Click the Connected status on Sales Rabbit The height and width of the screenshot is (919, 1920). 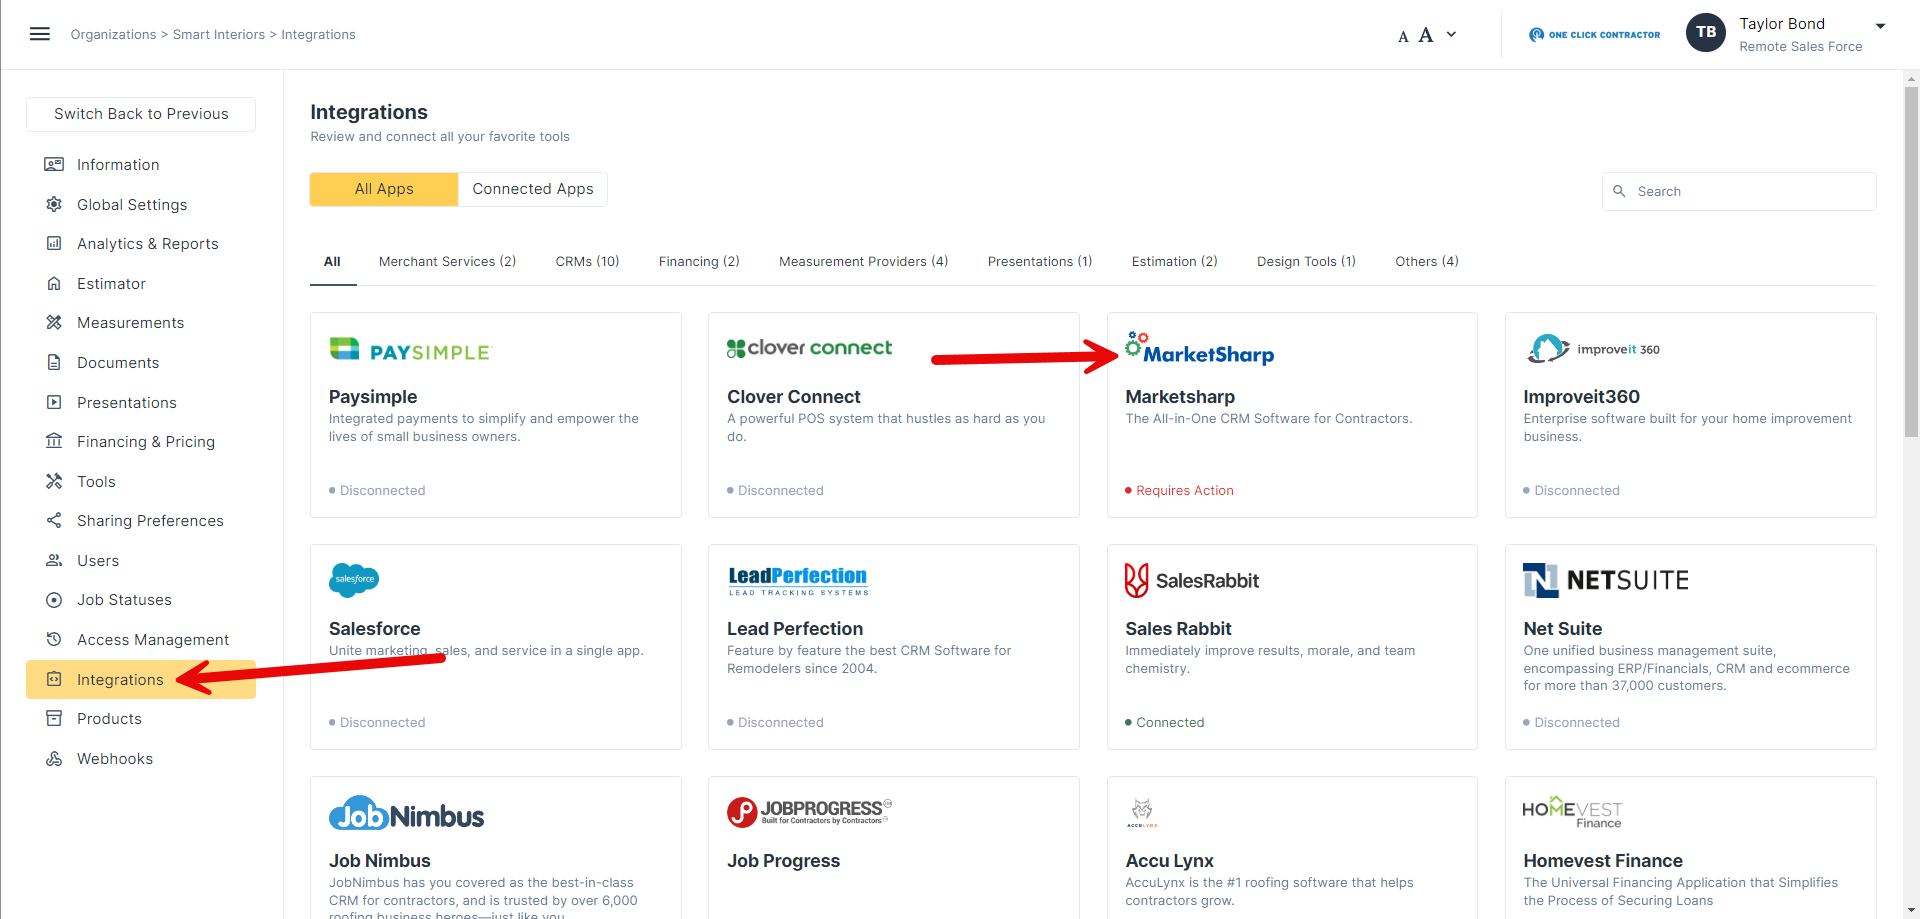(1164, 722)
